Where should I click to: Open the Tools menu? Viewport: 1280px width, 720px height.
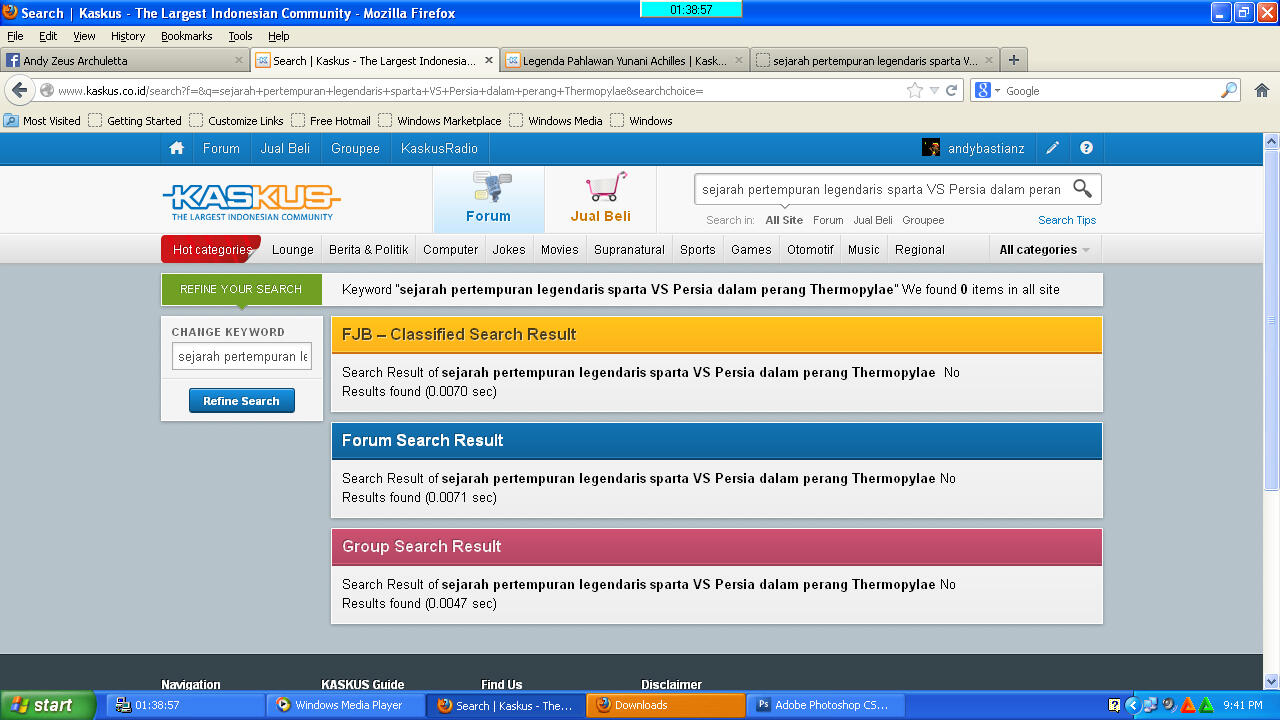point(240,36)
